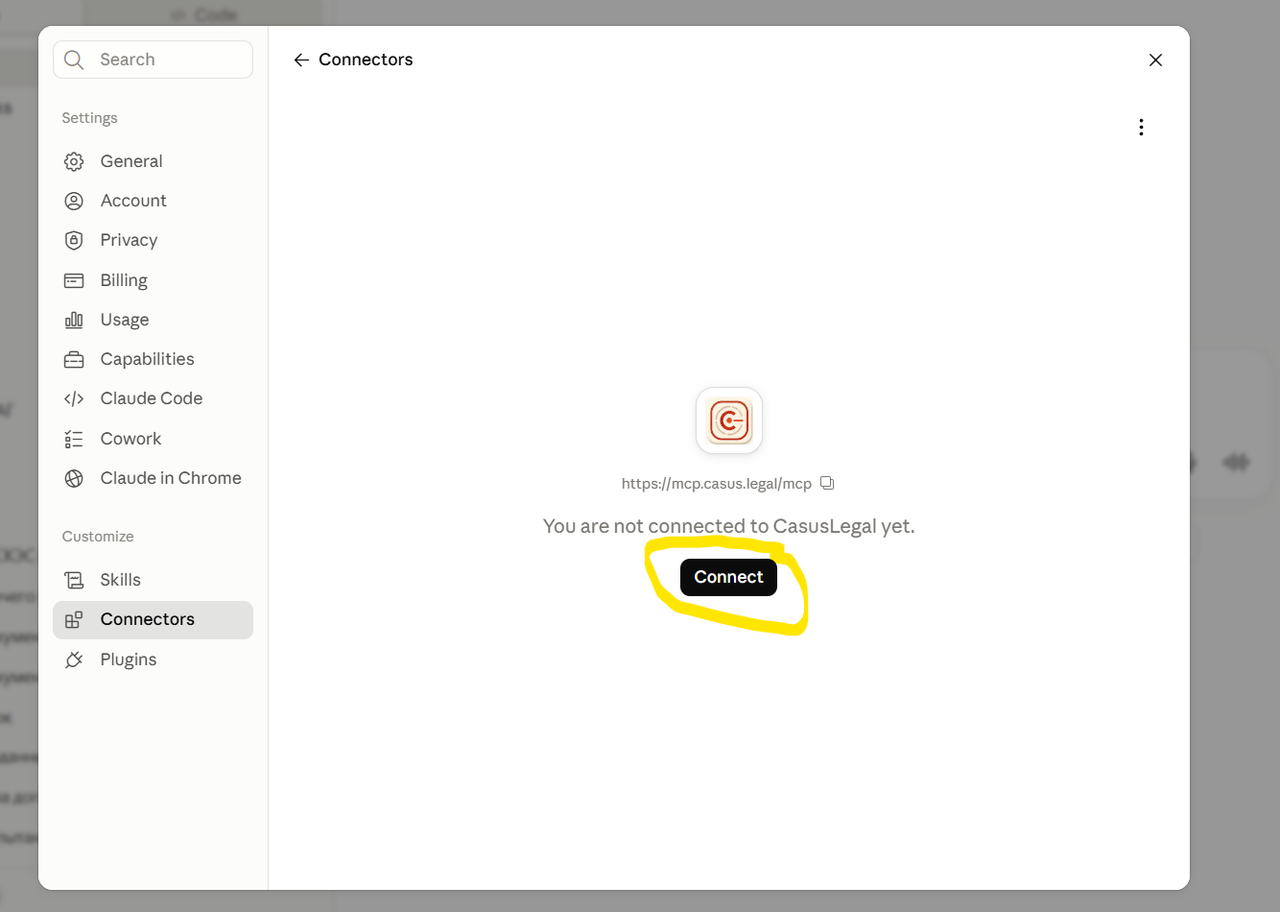Click the Billing card icon
This screenshot has width=1280, height=912.
pyautogui.click(x=74, y=281)
